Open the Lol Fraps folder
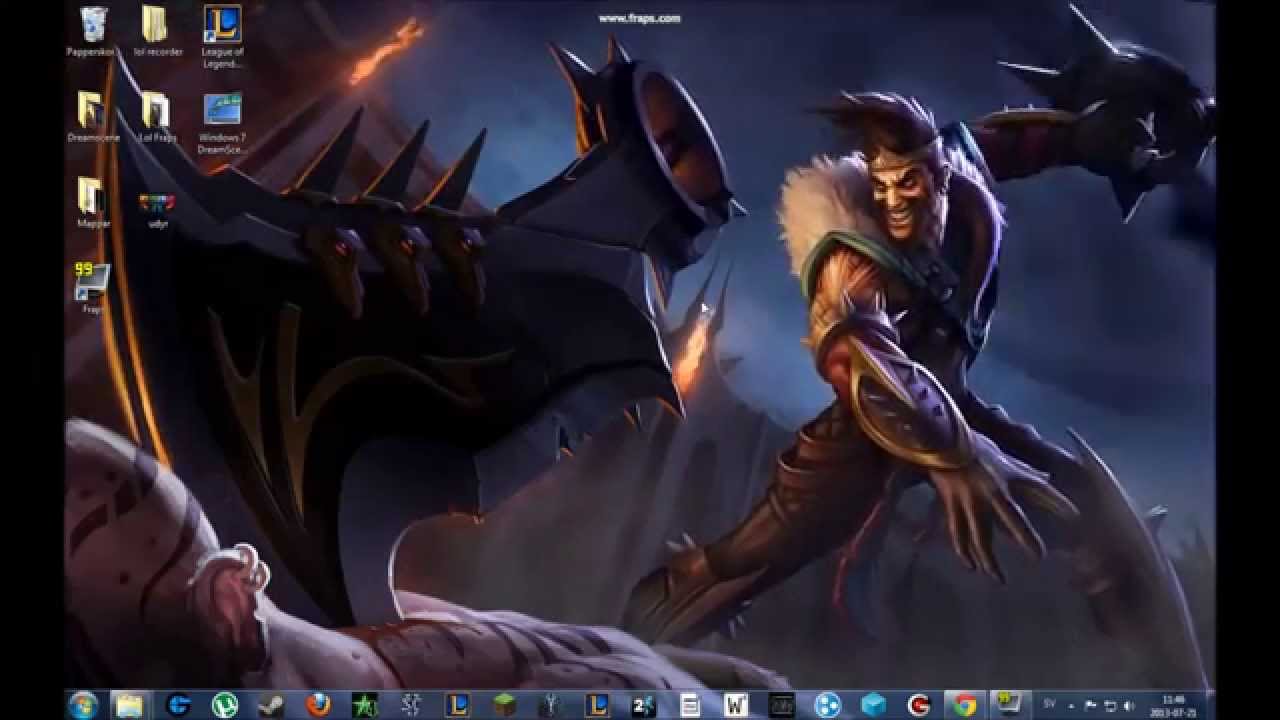Image resolution: width=1280 pixels, height=720 pixels. 157,116
